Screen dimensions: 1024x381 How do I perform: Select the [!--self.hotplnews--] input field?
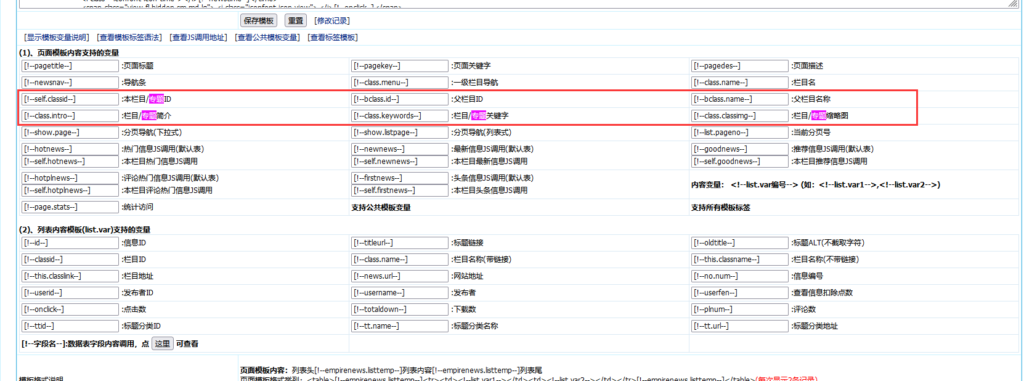69,190
